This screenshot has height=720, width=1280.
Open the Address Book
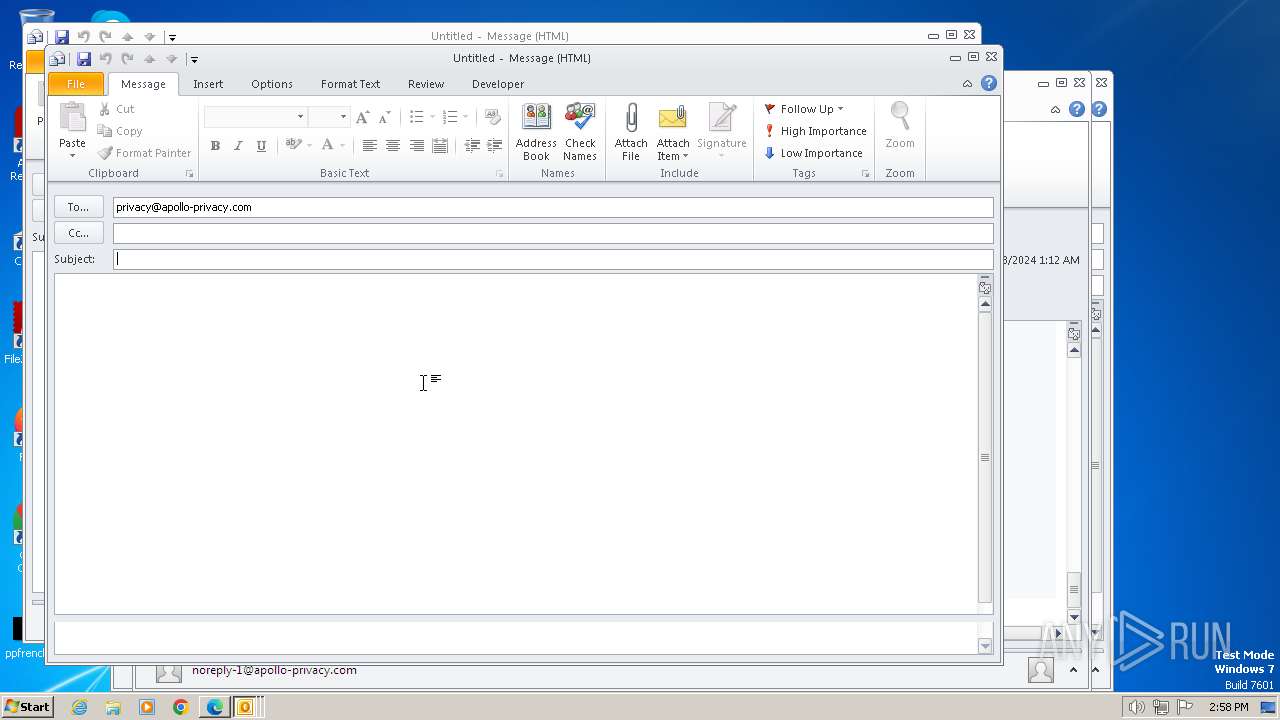pos(536,132)
